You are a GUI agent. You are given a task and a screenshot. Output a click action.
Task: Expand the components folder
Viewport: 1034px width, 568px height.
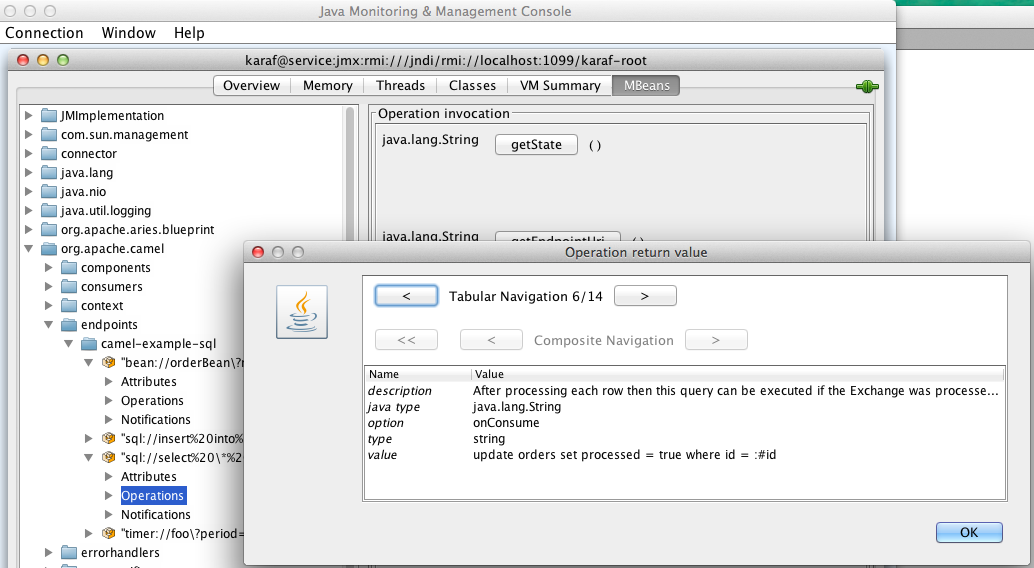pyautogui.click(x=48, y=268)
